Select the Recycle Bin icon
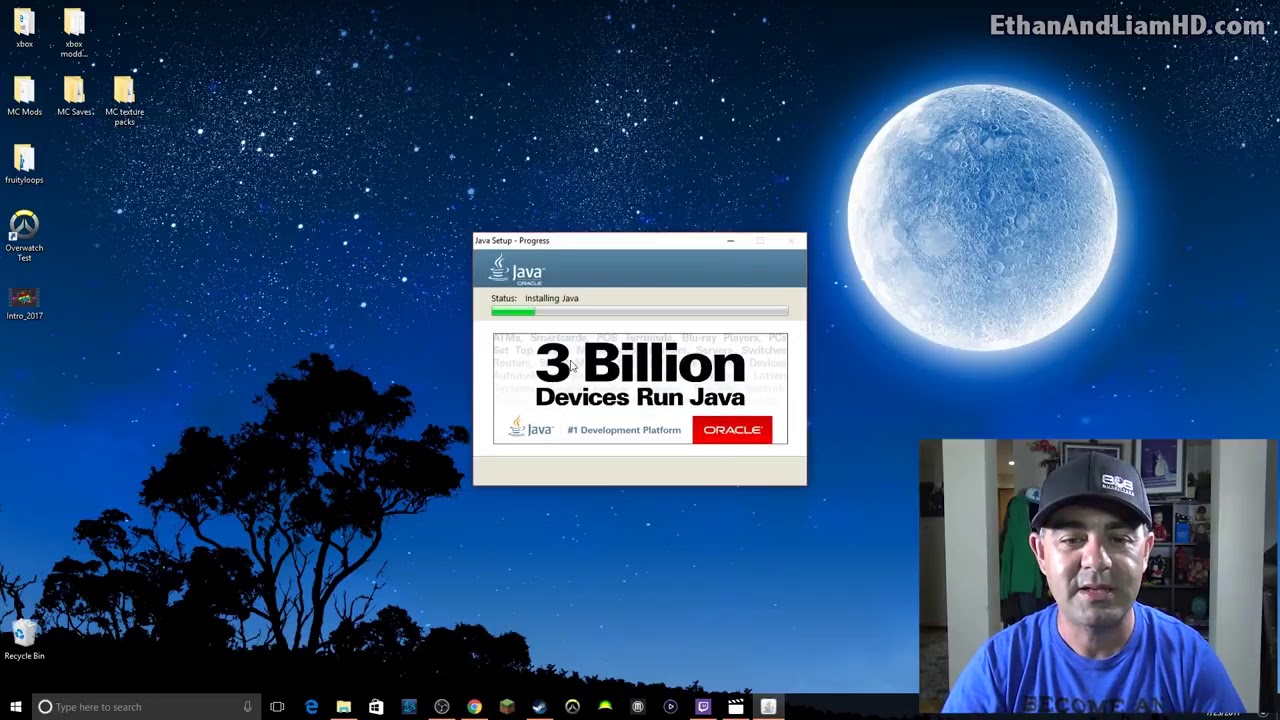Viewport: 1280px width, 720px height. (24, 639)
